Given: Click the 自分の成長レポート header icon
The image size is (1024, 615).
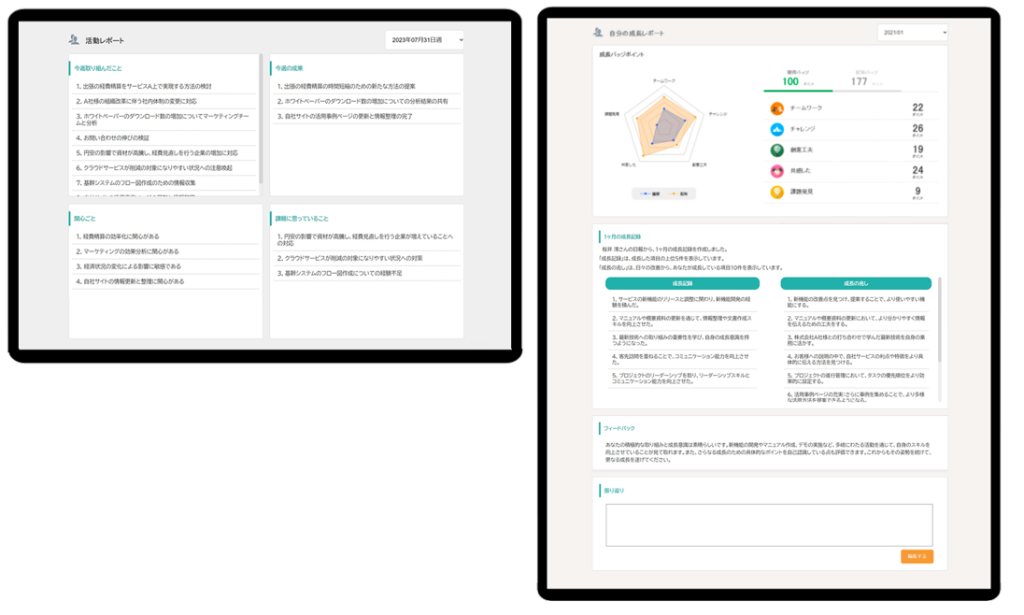Looking at the screenshot, I should 599,33.
